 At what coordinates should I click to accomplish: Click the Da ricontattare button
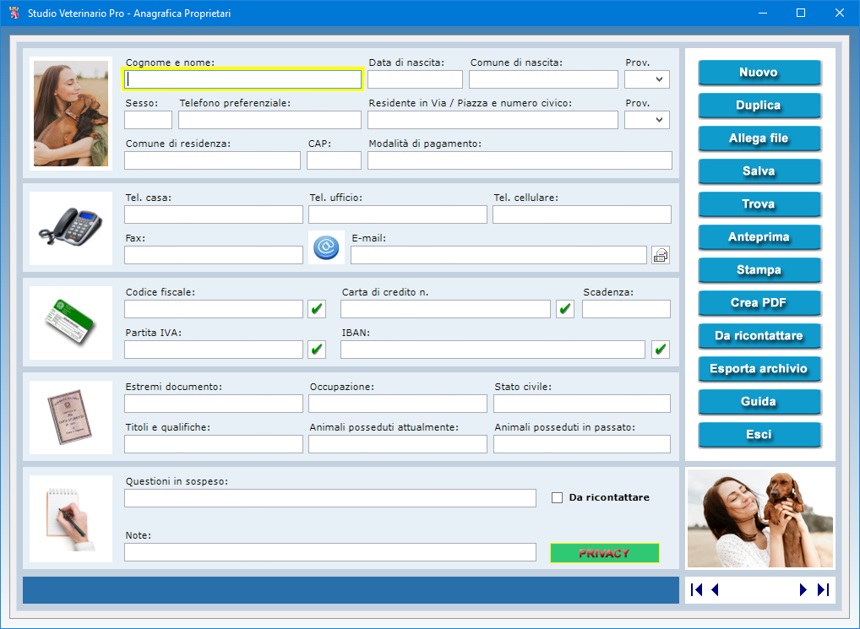759,336
